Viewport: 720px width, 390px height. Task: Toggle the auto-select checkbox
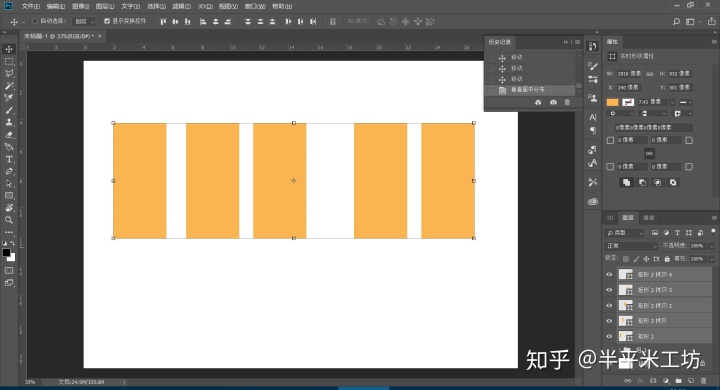(x=34, y=21)
